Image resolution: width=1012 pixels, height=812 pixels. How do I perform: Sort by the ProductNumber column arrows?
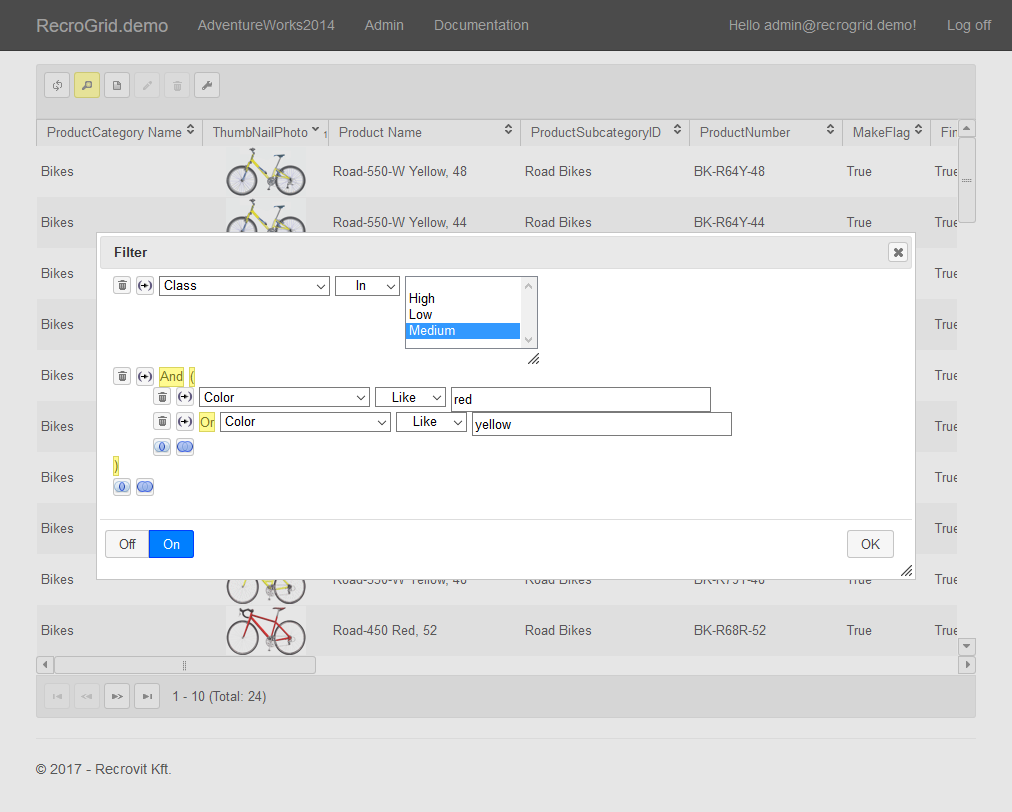tap(831, 130)
